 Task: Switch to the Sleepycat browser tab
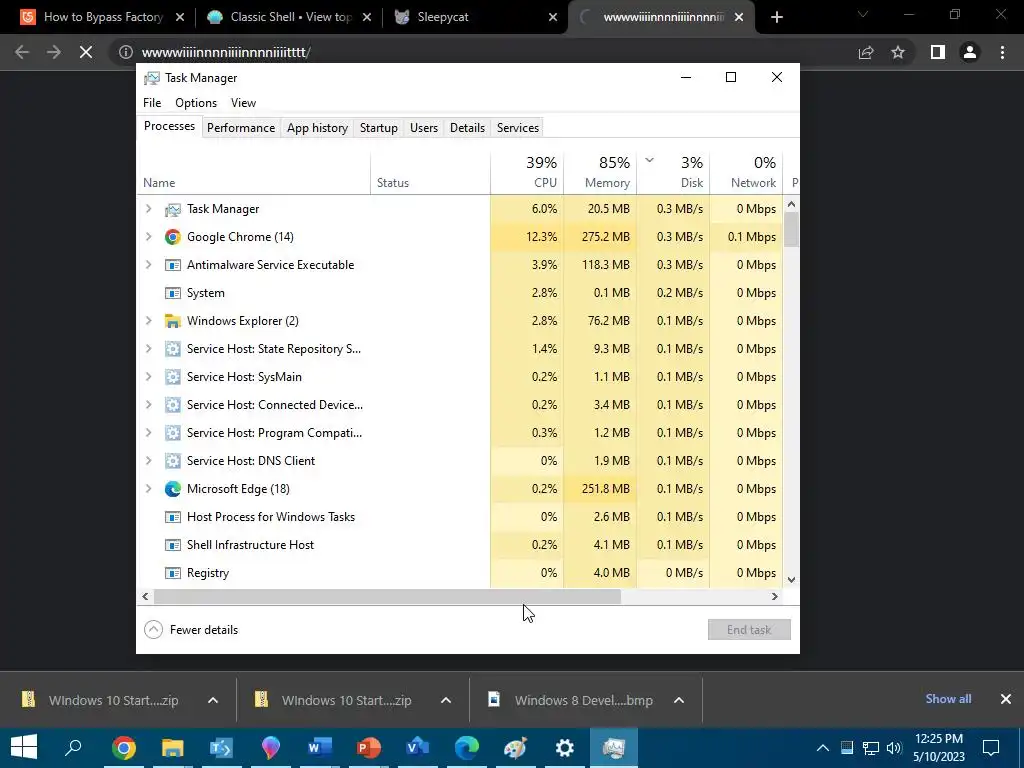point(475,17)
